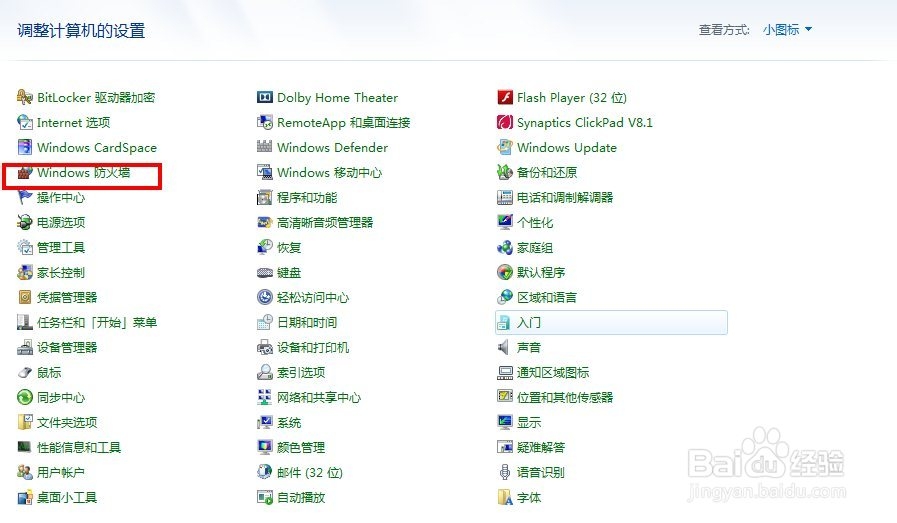Open the Windows Update icon

point(505,148)
